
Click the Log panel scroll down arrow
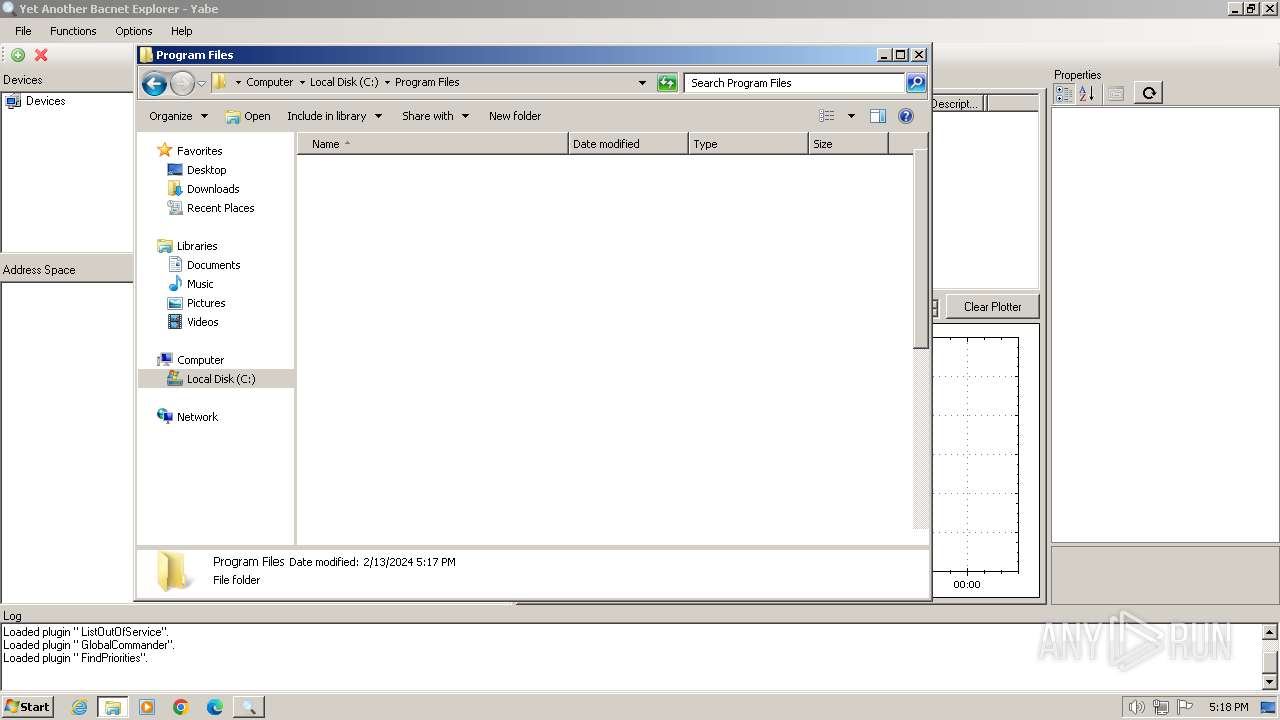pos(1270,682)
